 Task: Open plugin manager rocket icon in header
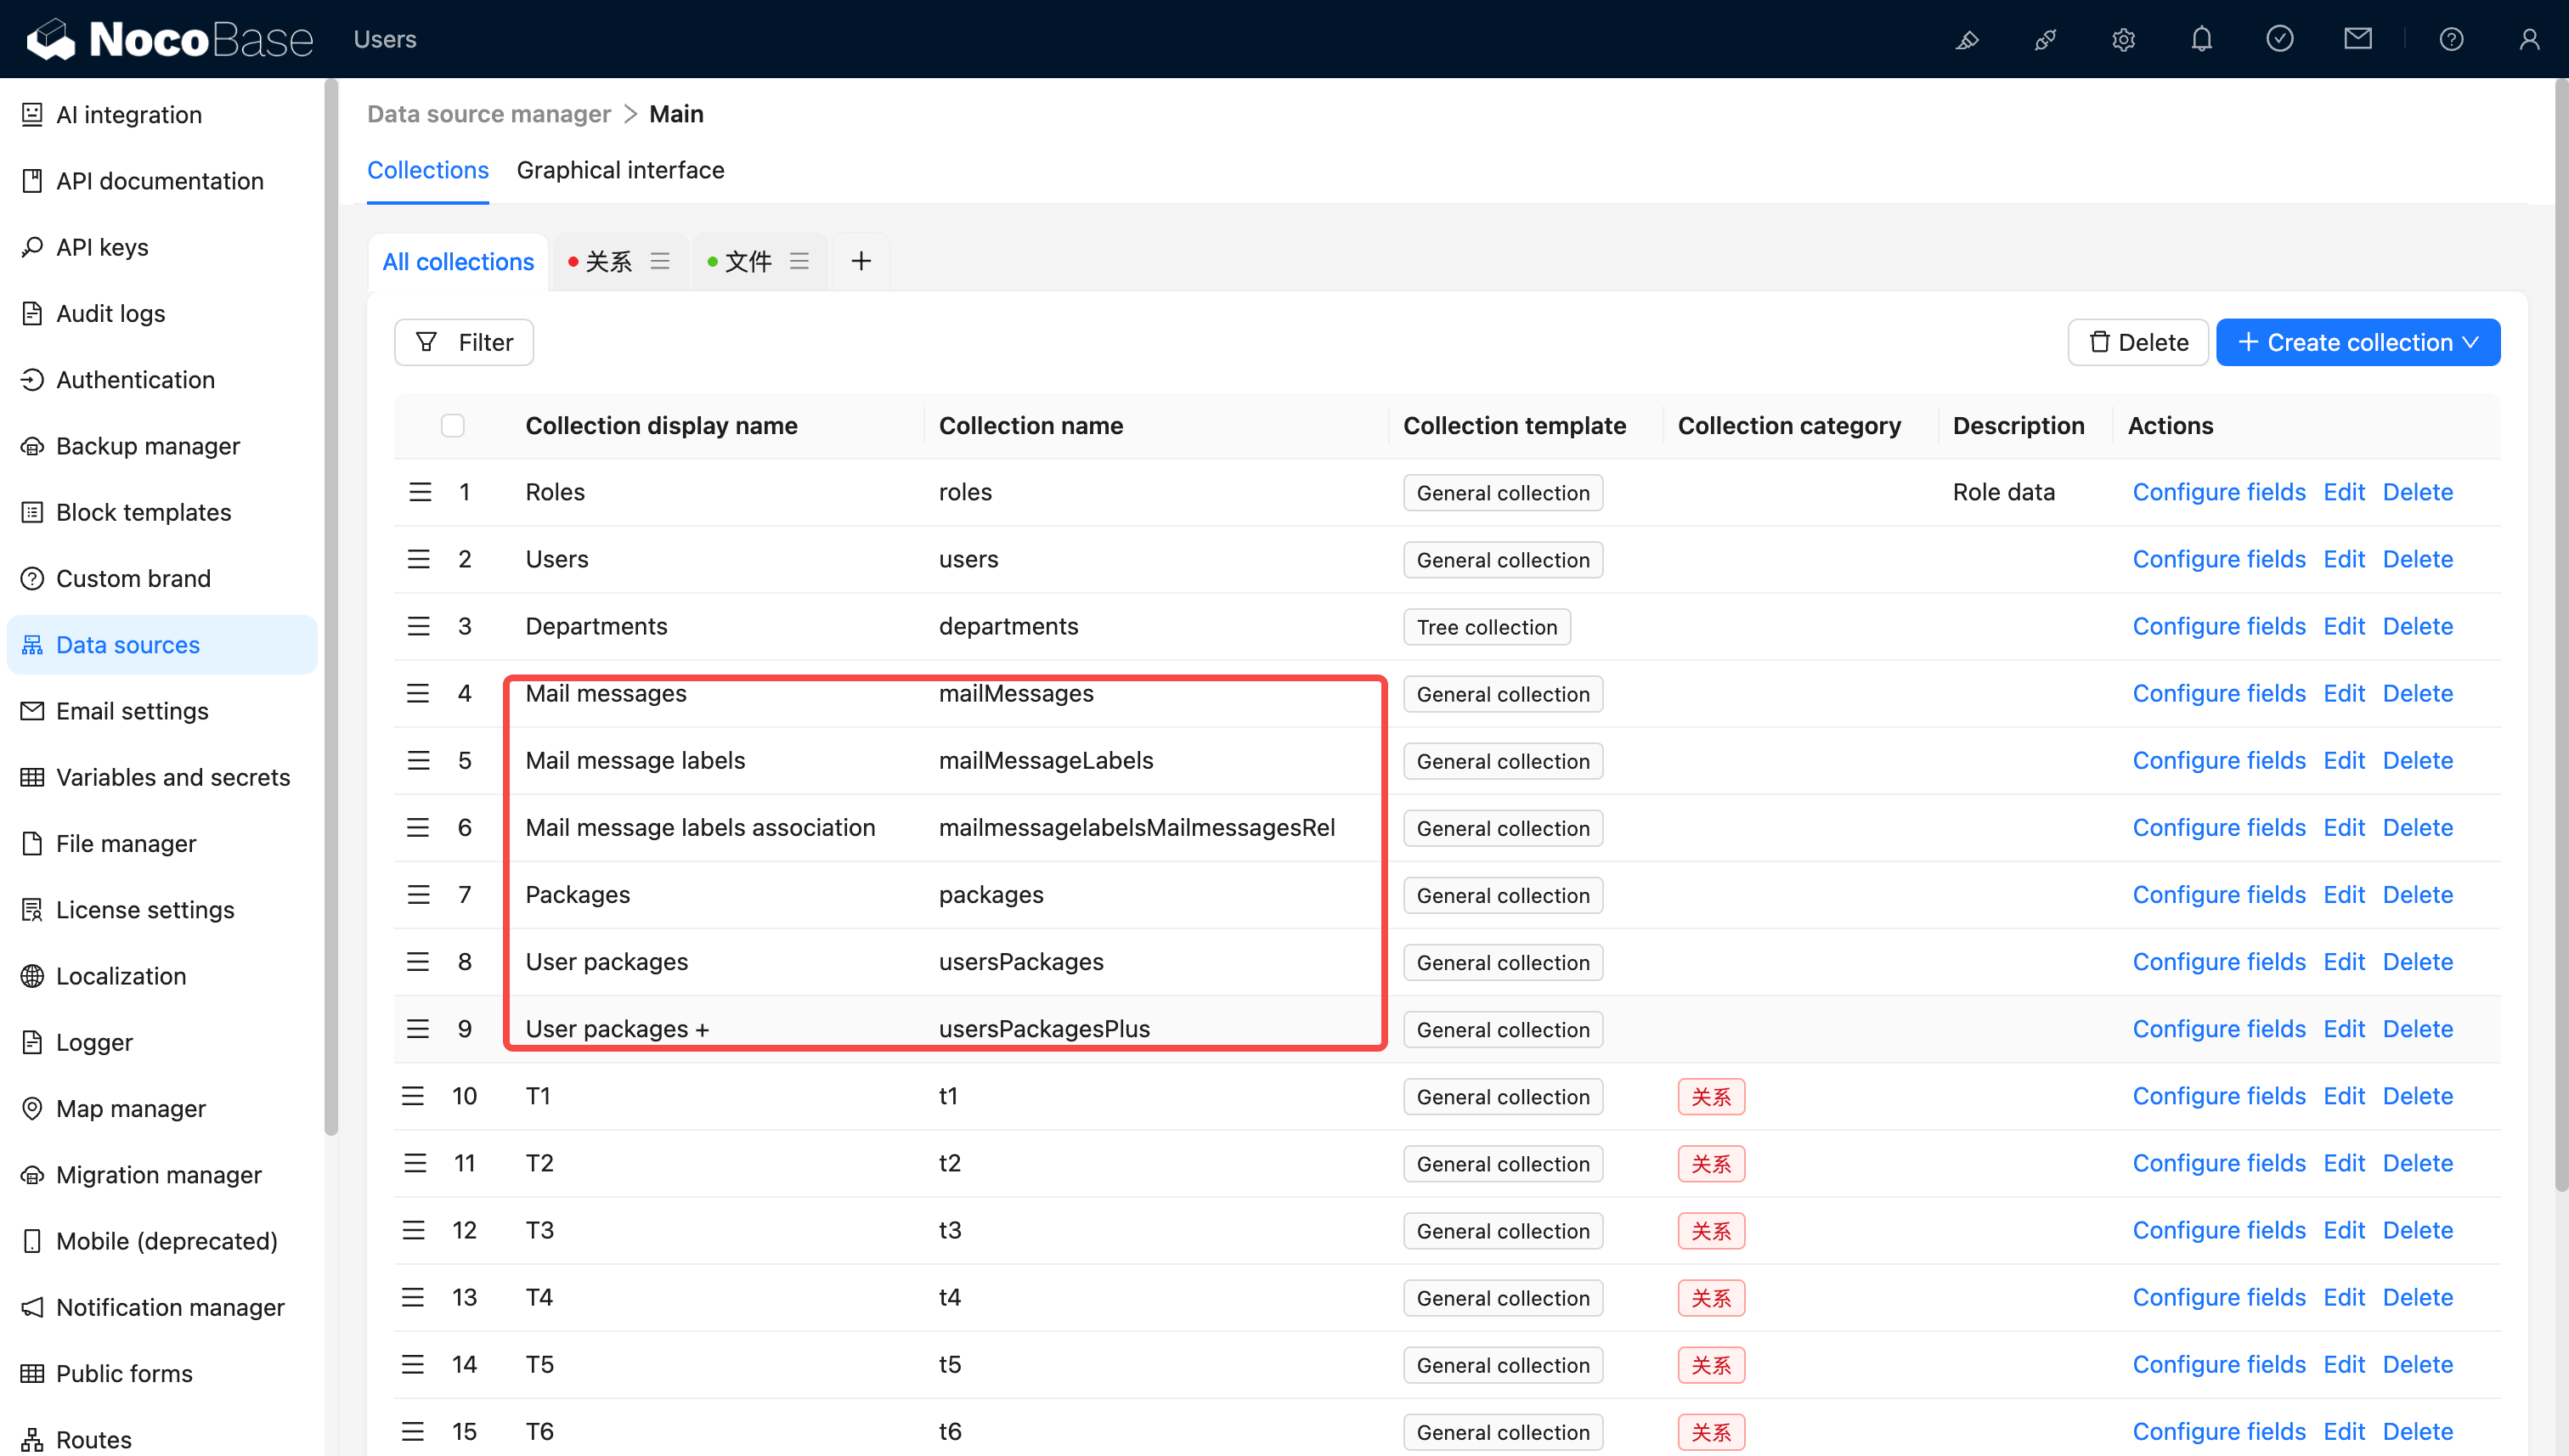pos(2045,39)
